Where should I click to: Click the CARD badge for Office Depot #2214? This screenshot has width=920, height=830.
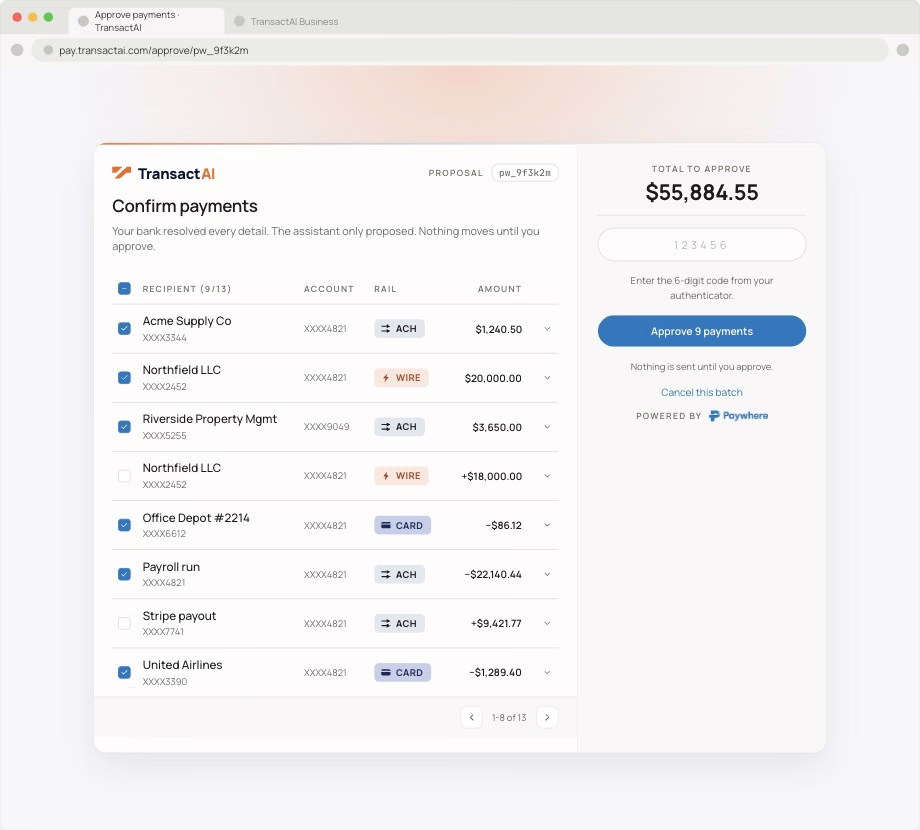pos(402,526)
